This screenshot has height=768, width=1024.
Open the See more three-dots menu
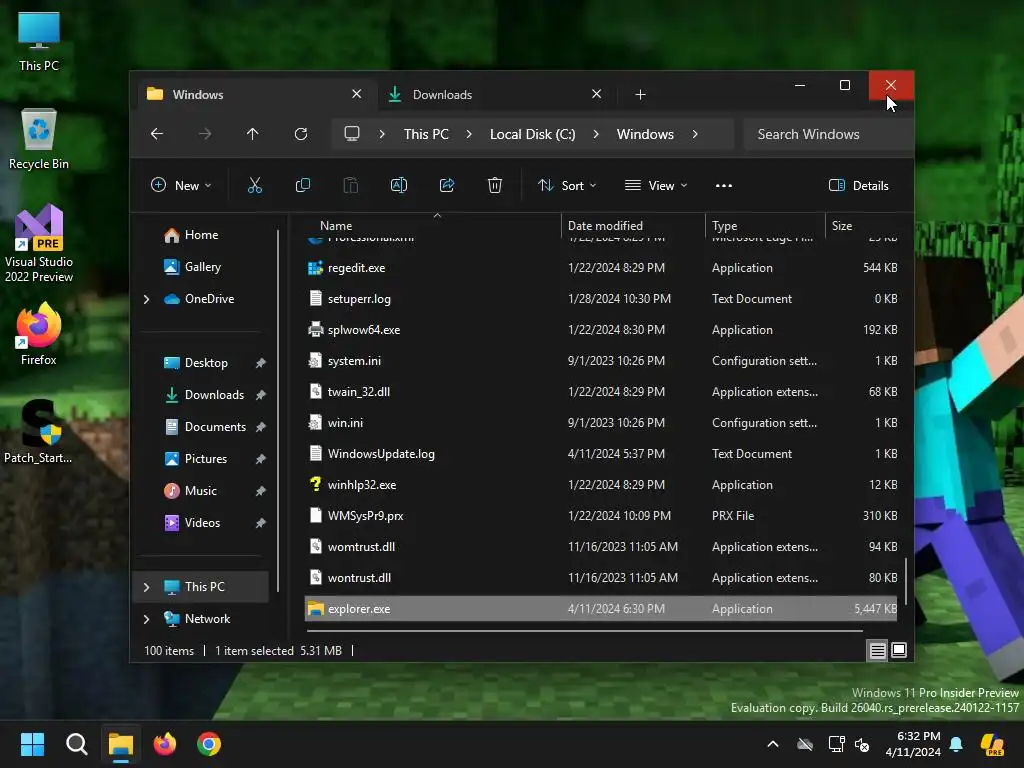724,185
